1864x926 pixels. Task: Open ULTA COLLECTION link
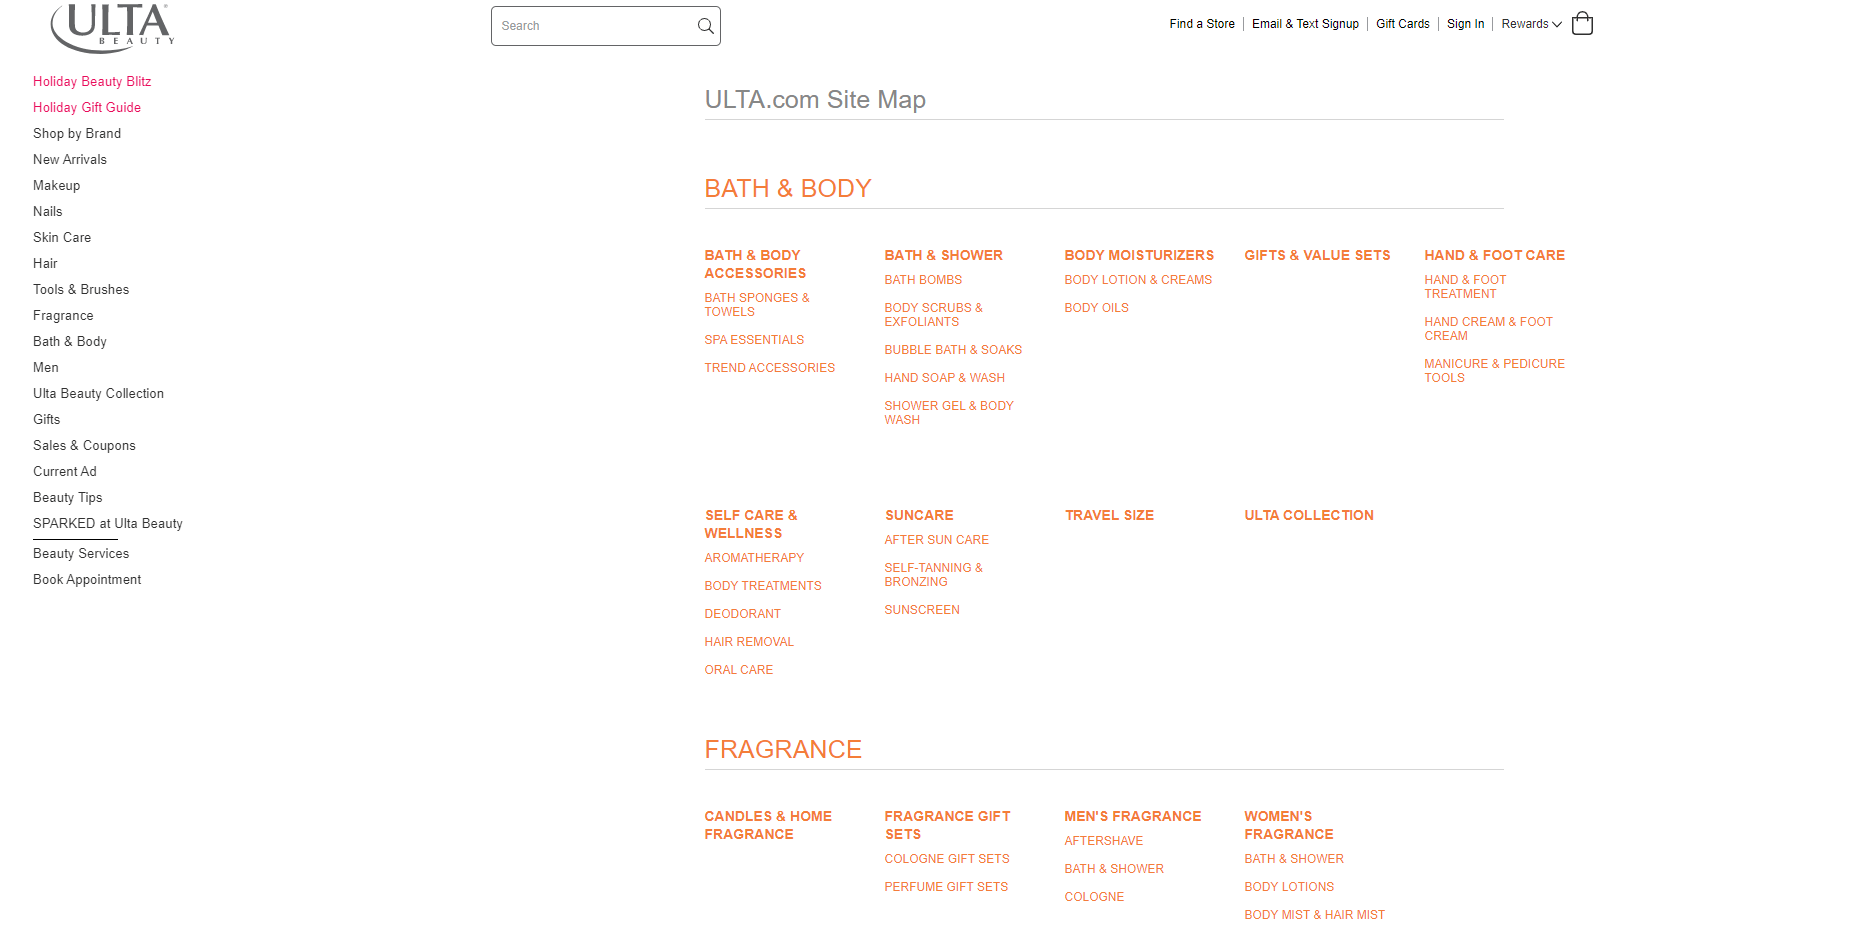click(x=1309, y=515)
